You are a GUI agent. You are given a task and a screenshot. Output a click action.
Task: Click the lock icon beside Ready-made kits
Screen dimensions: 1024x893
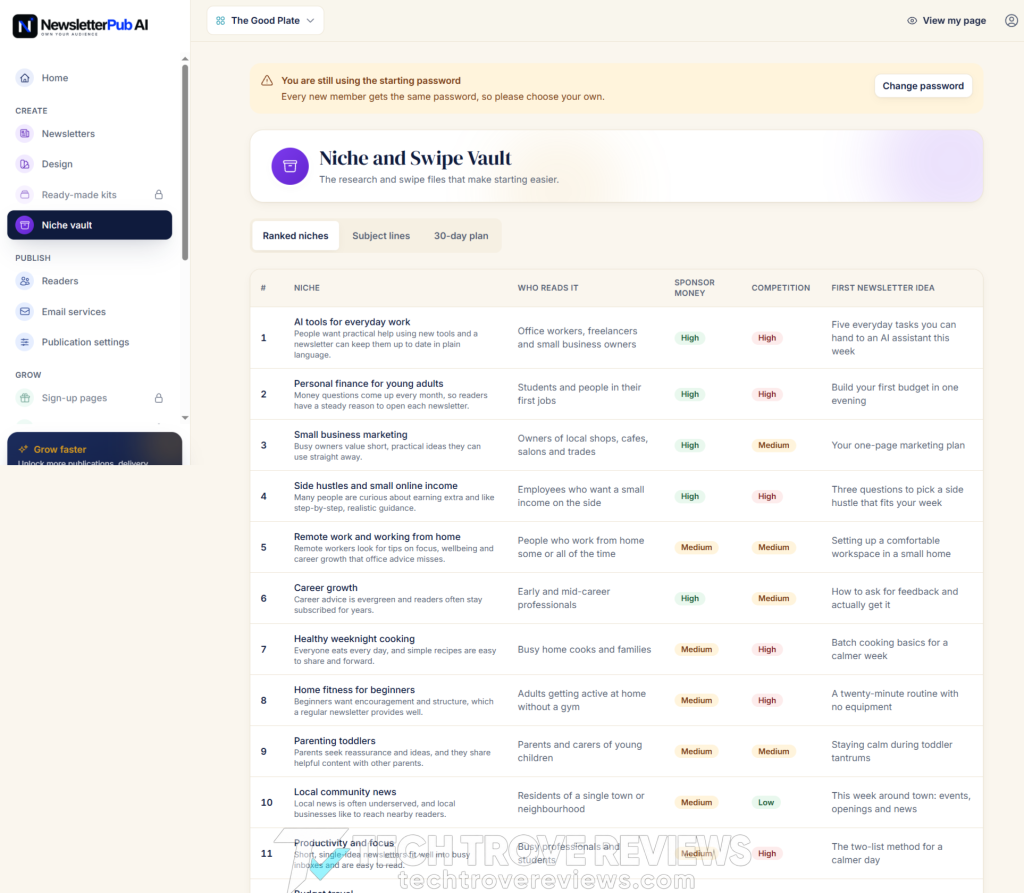(159, 195)
